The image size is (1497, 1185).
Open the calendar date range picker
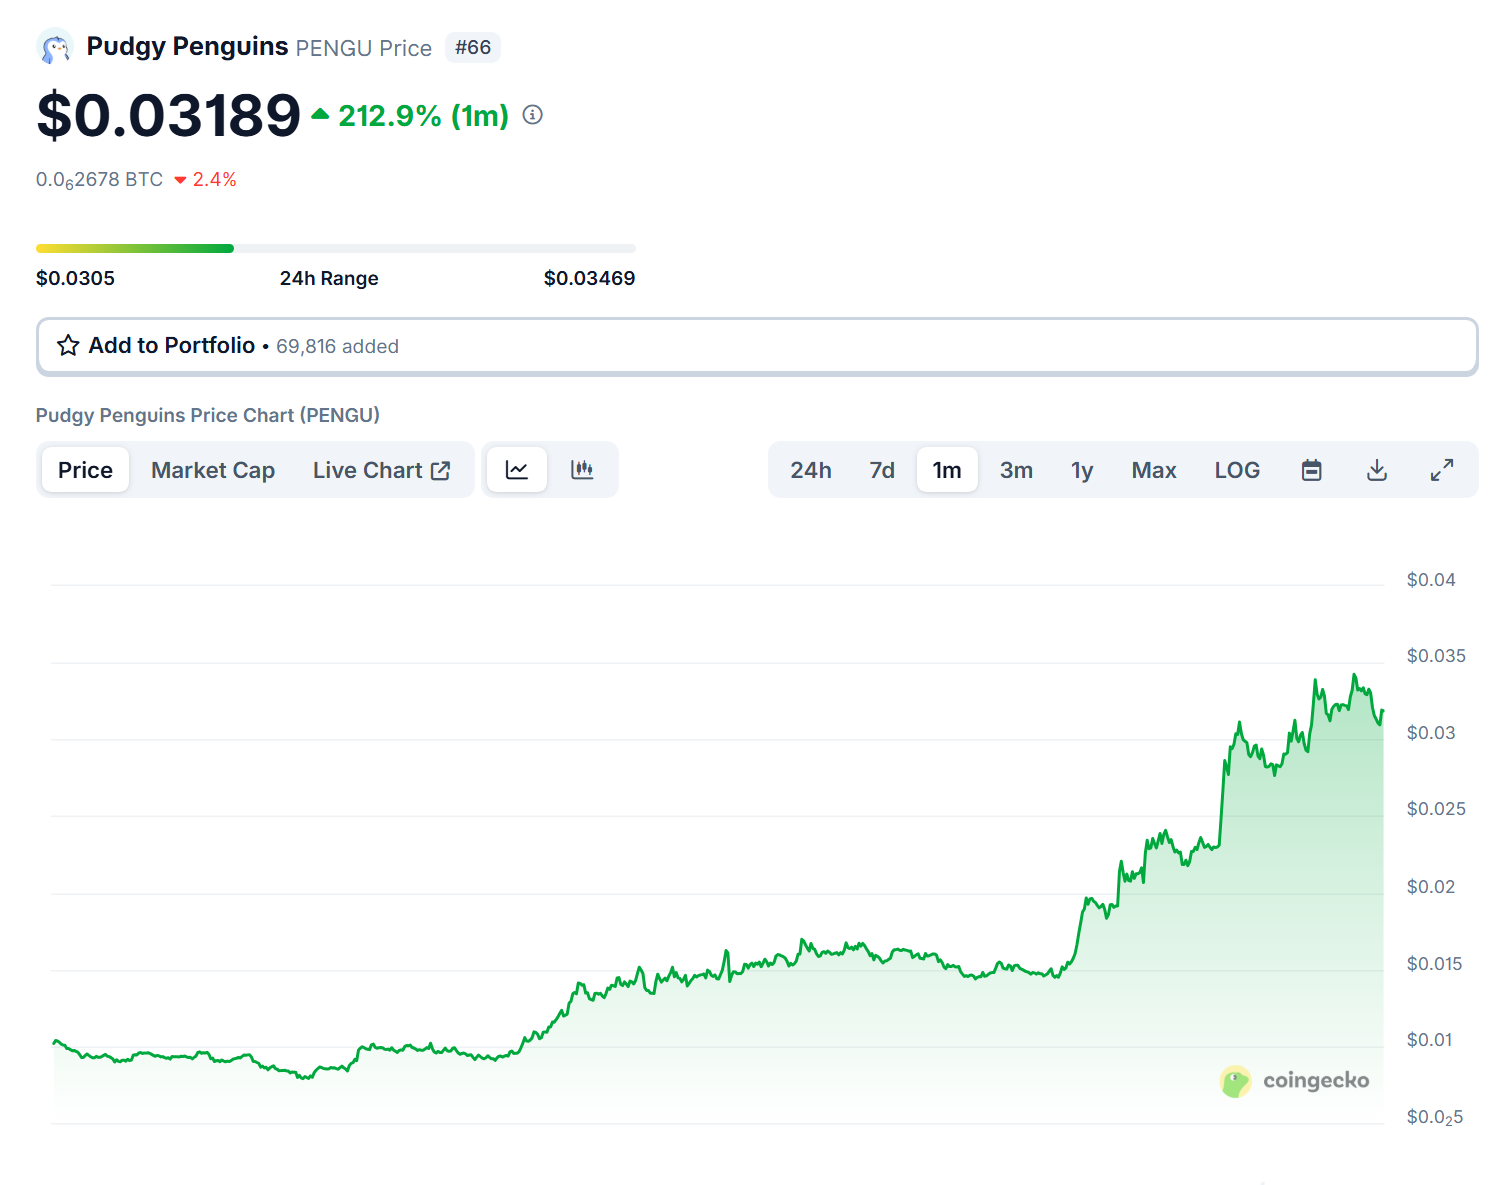point(1312,470)
